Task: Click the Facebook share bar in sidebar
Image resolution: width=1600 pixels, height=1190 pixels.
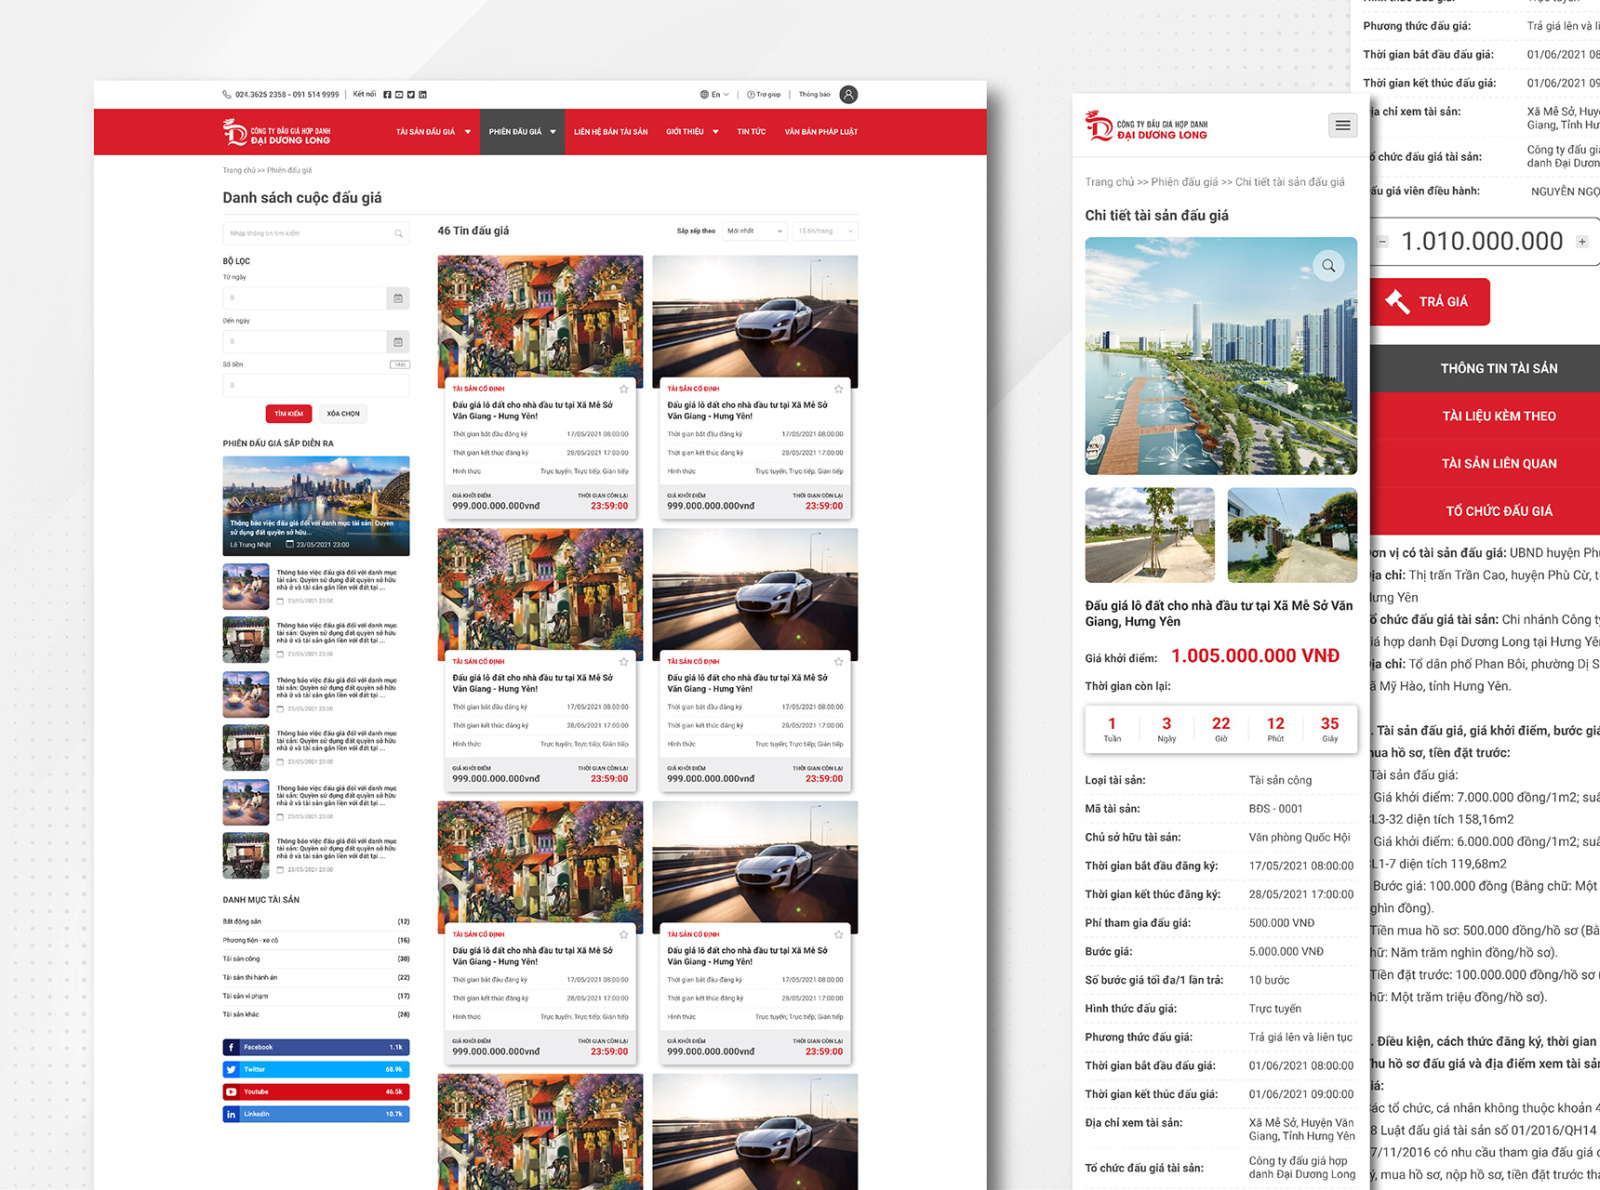Action: point(316,1048)
